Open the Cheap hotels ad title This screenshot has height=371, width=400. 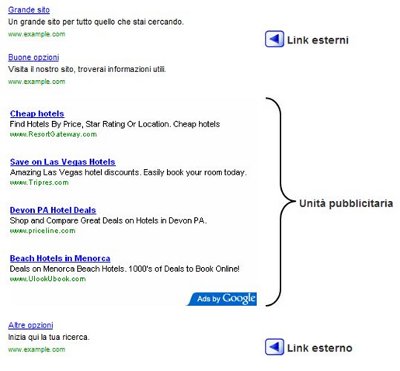point(37,114)
